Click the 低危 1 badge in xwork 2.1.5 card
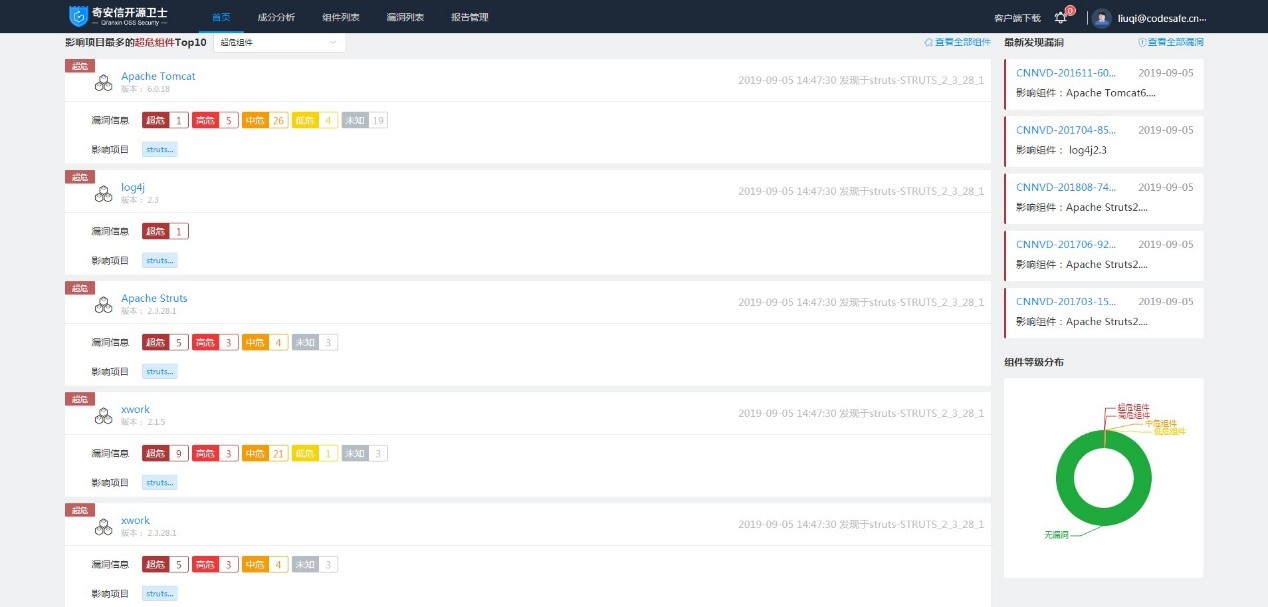Viewport: 1268px width, 607px height. 315,453
